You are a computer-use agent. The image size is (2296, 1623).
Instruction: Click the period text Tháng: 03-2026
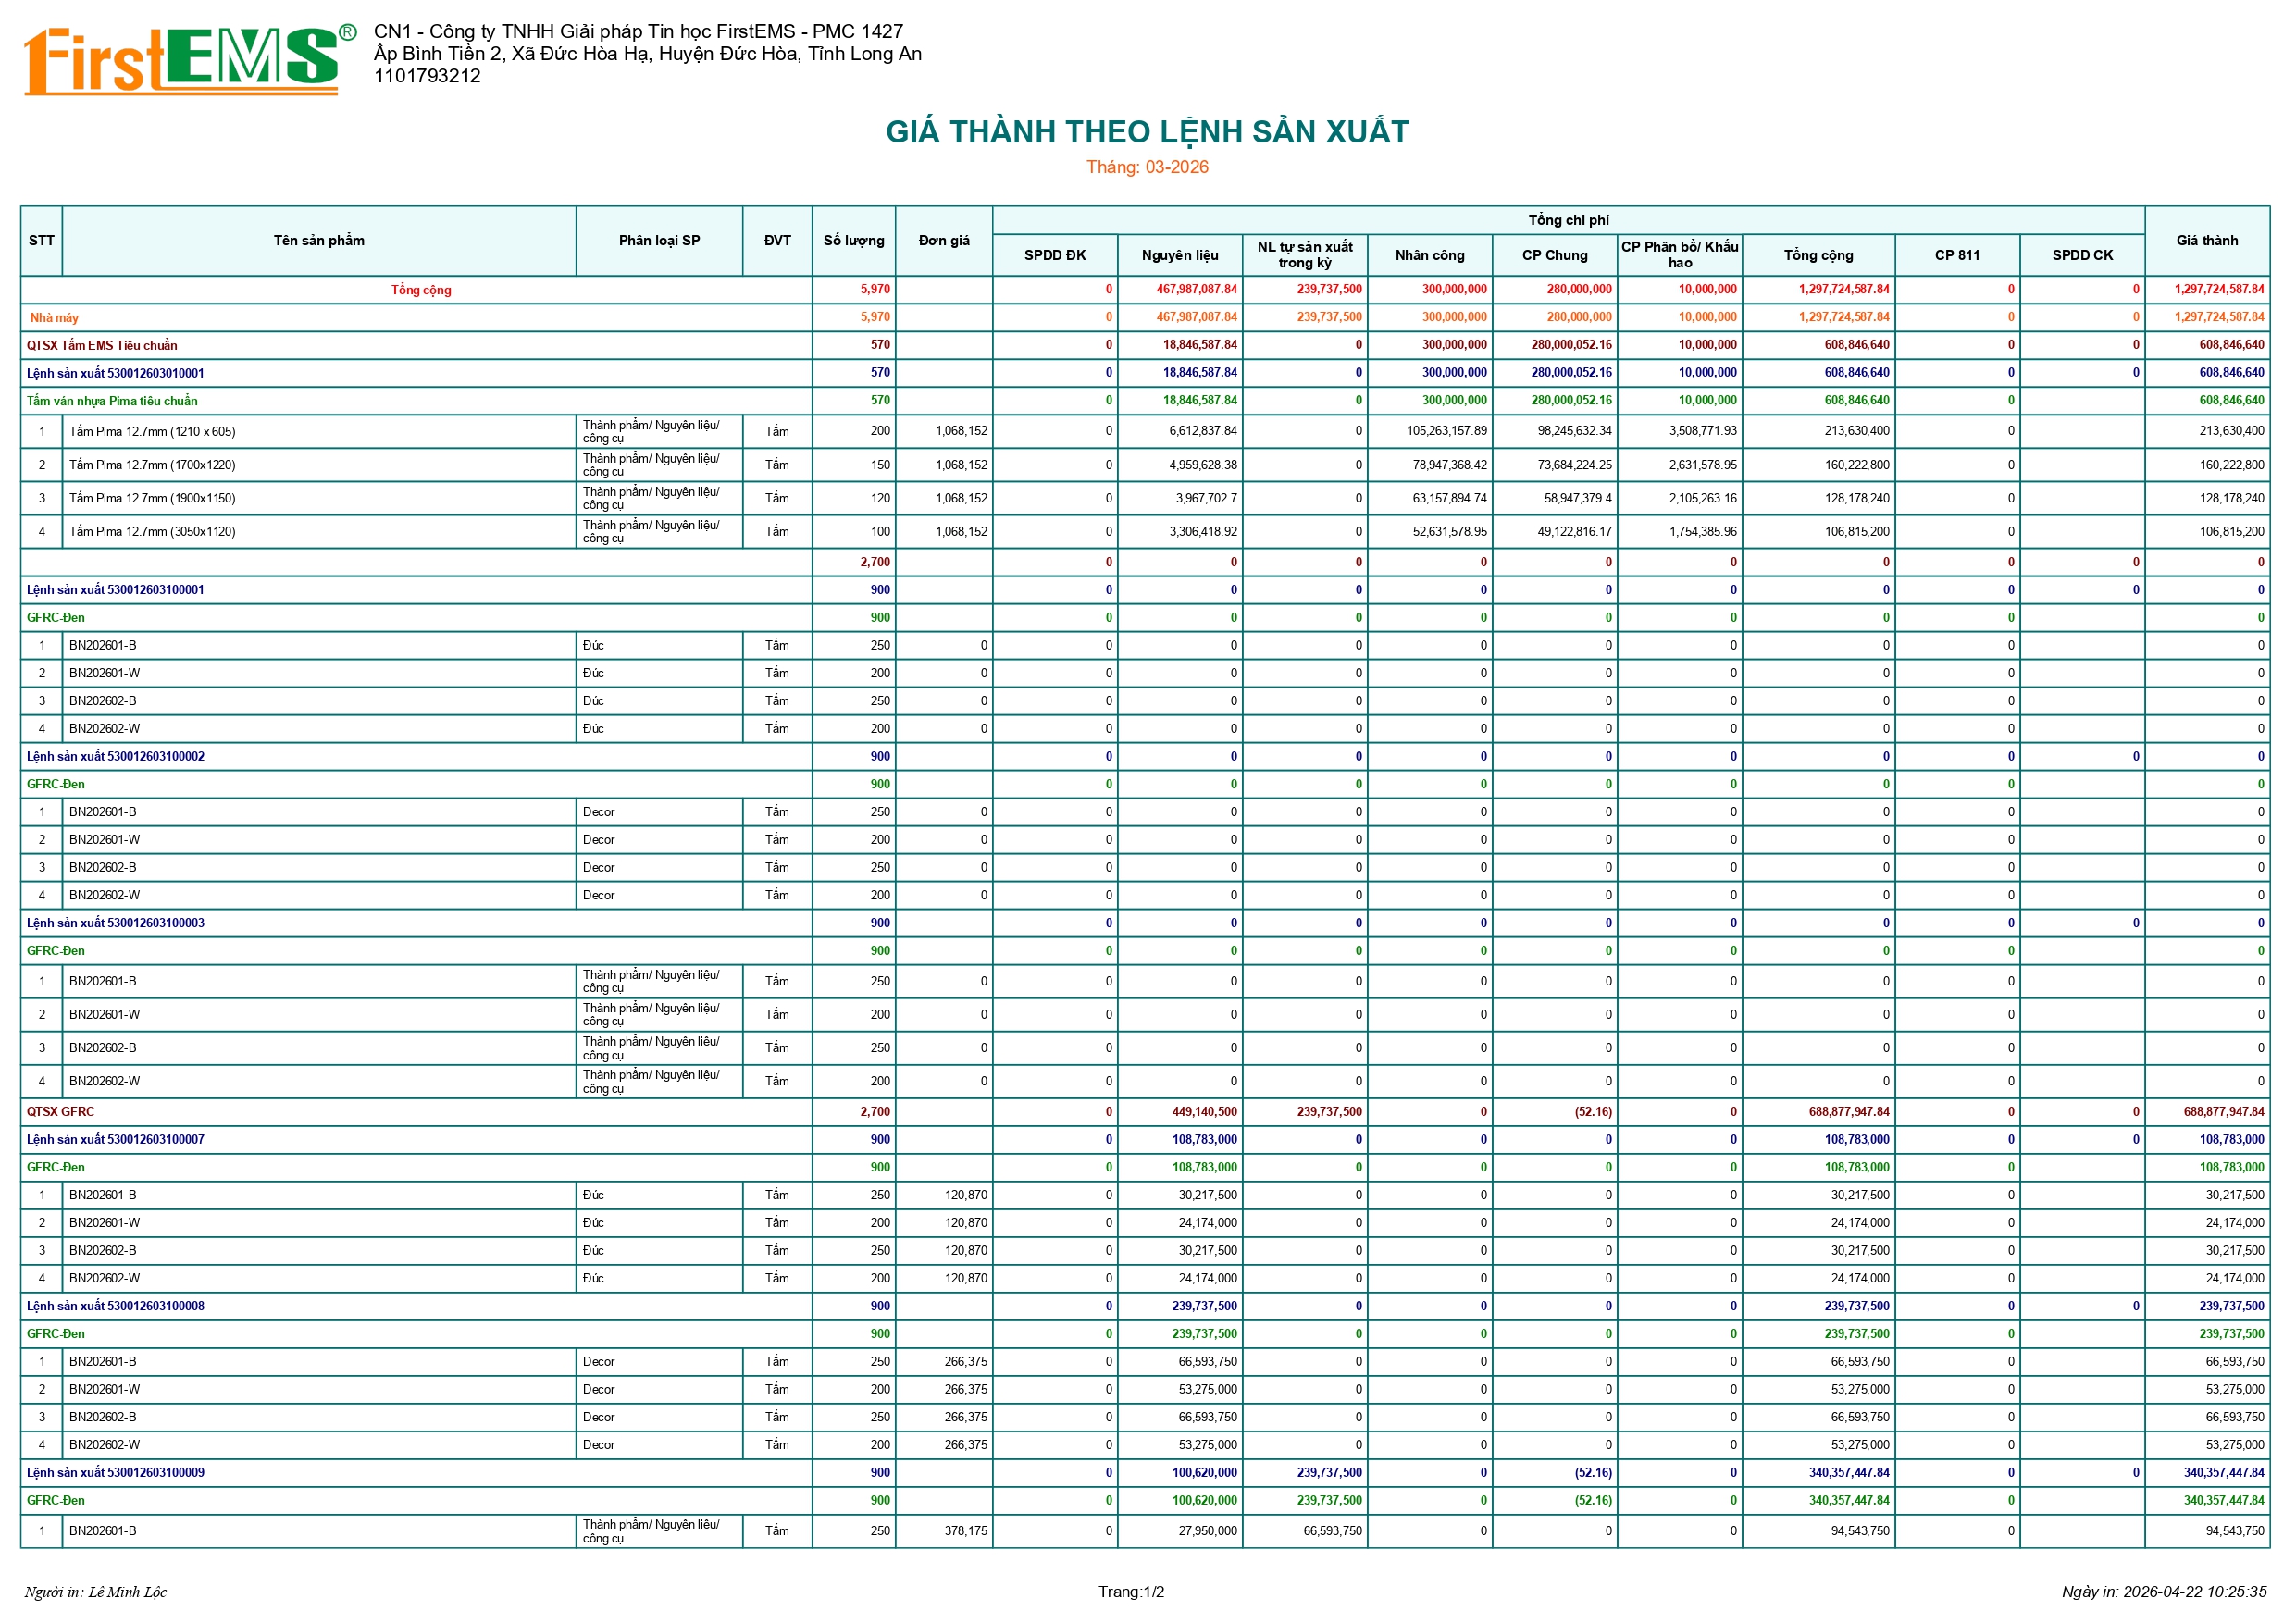pyautogui.click(x=1147, y=167)
